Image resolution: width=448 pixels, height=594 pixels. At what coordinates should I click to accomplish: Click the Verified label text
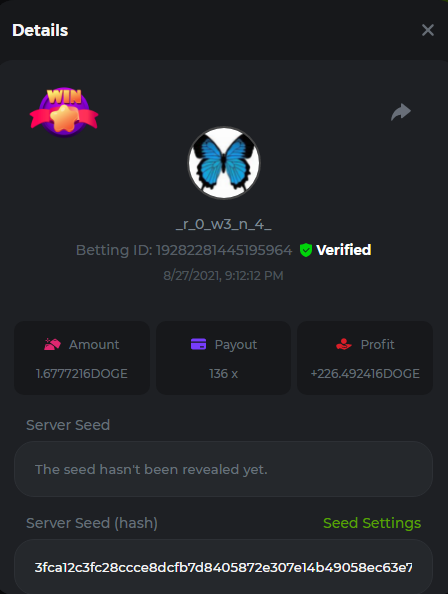tap(343, 250)
